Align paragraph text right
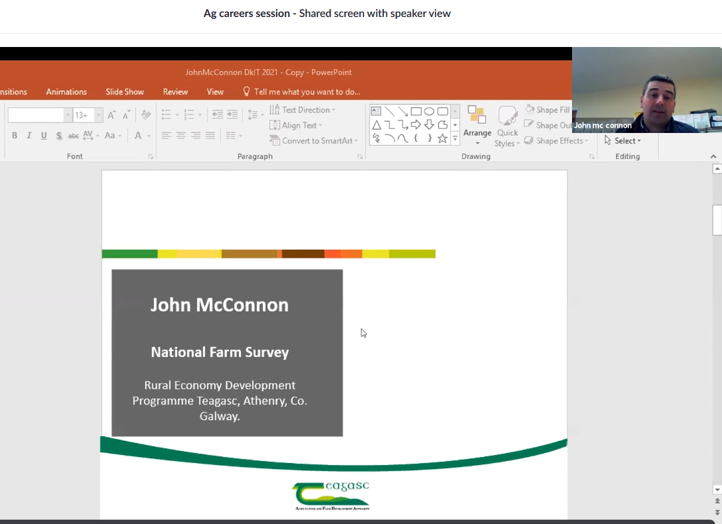This screenshot has height=524, width=722. [196, 135]
